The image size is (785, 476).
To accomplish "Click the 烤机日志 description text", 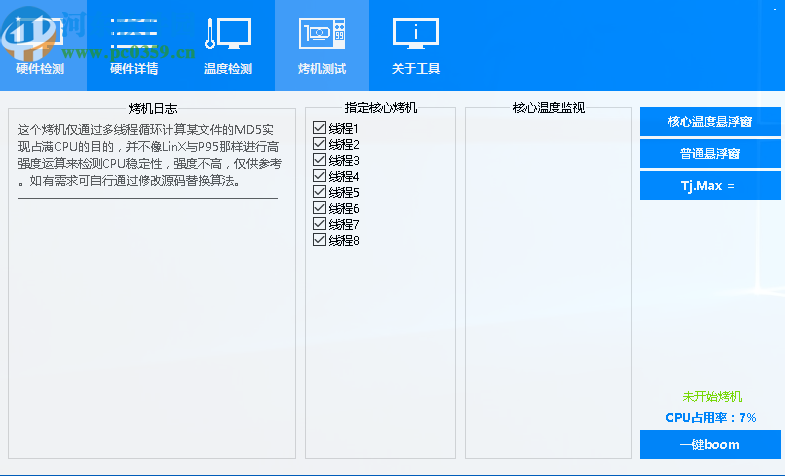I will (x=150, y=155).
